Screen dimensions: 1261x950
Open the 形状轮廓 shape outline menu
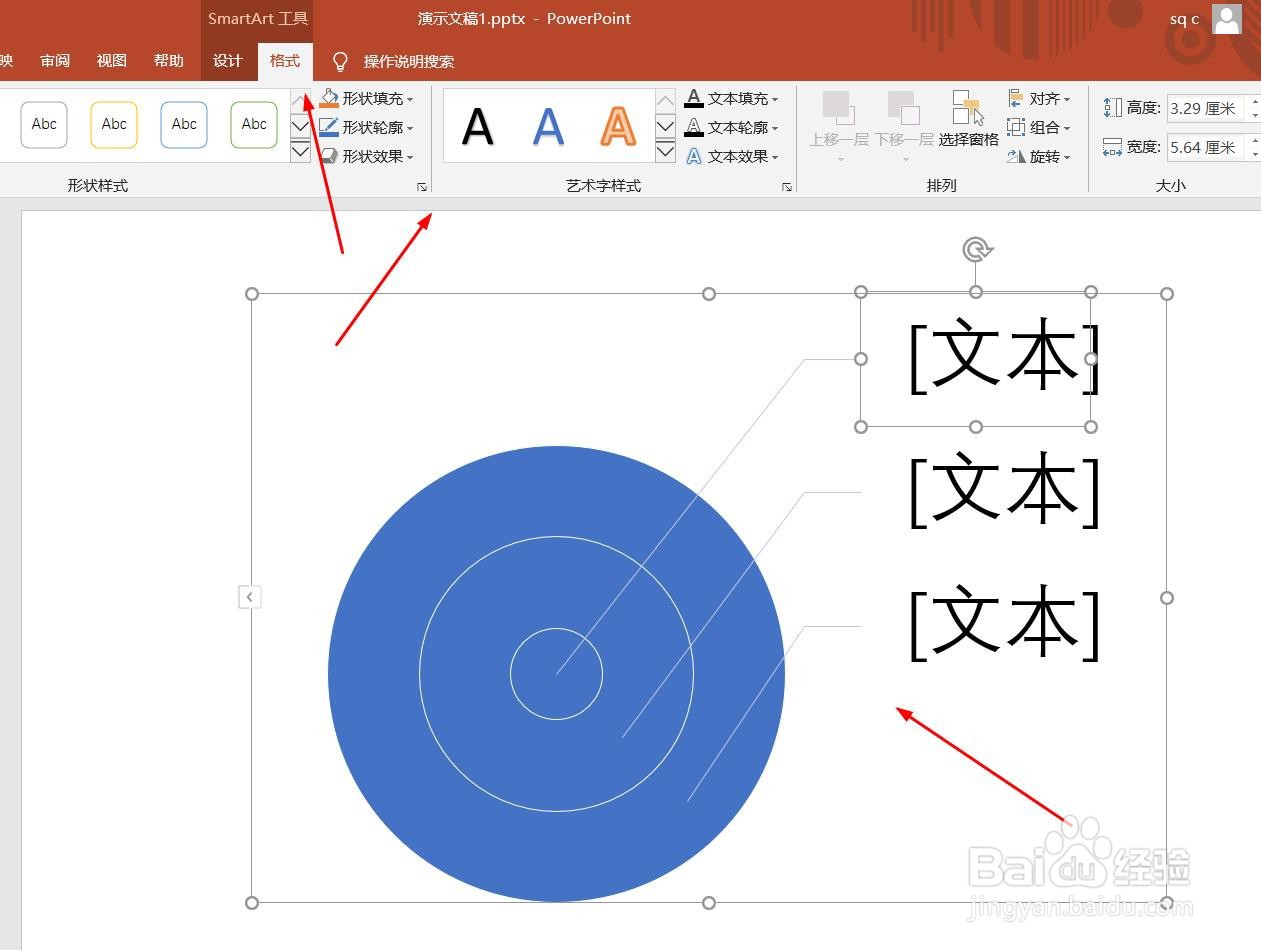click(x=366, y=127)
